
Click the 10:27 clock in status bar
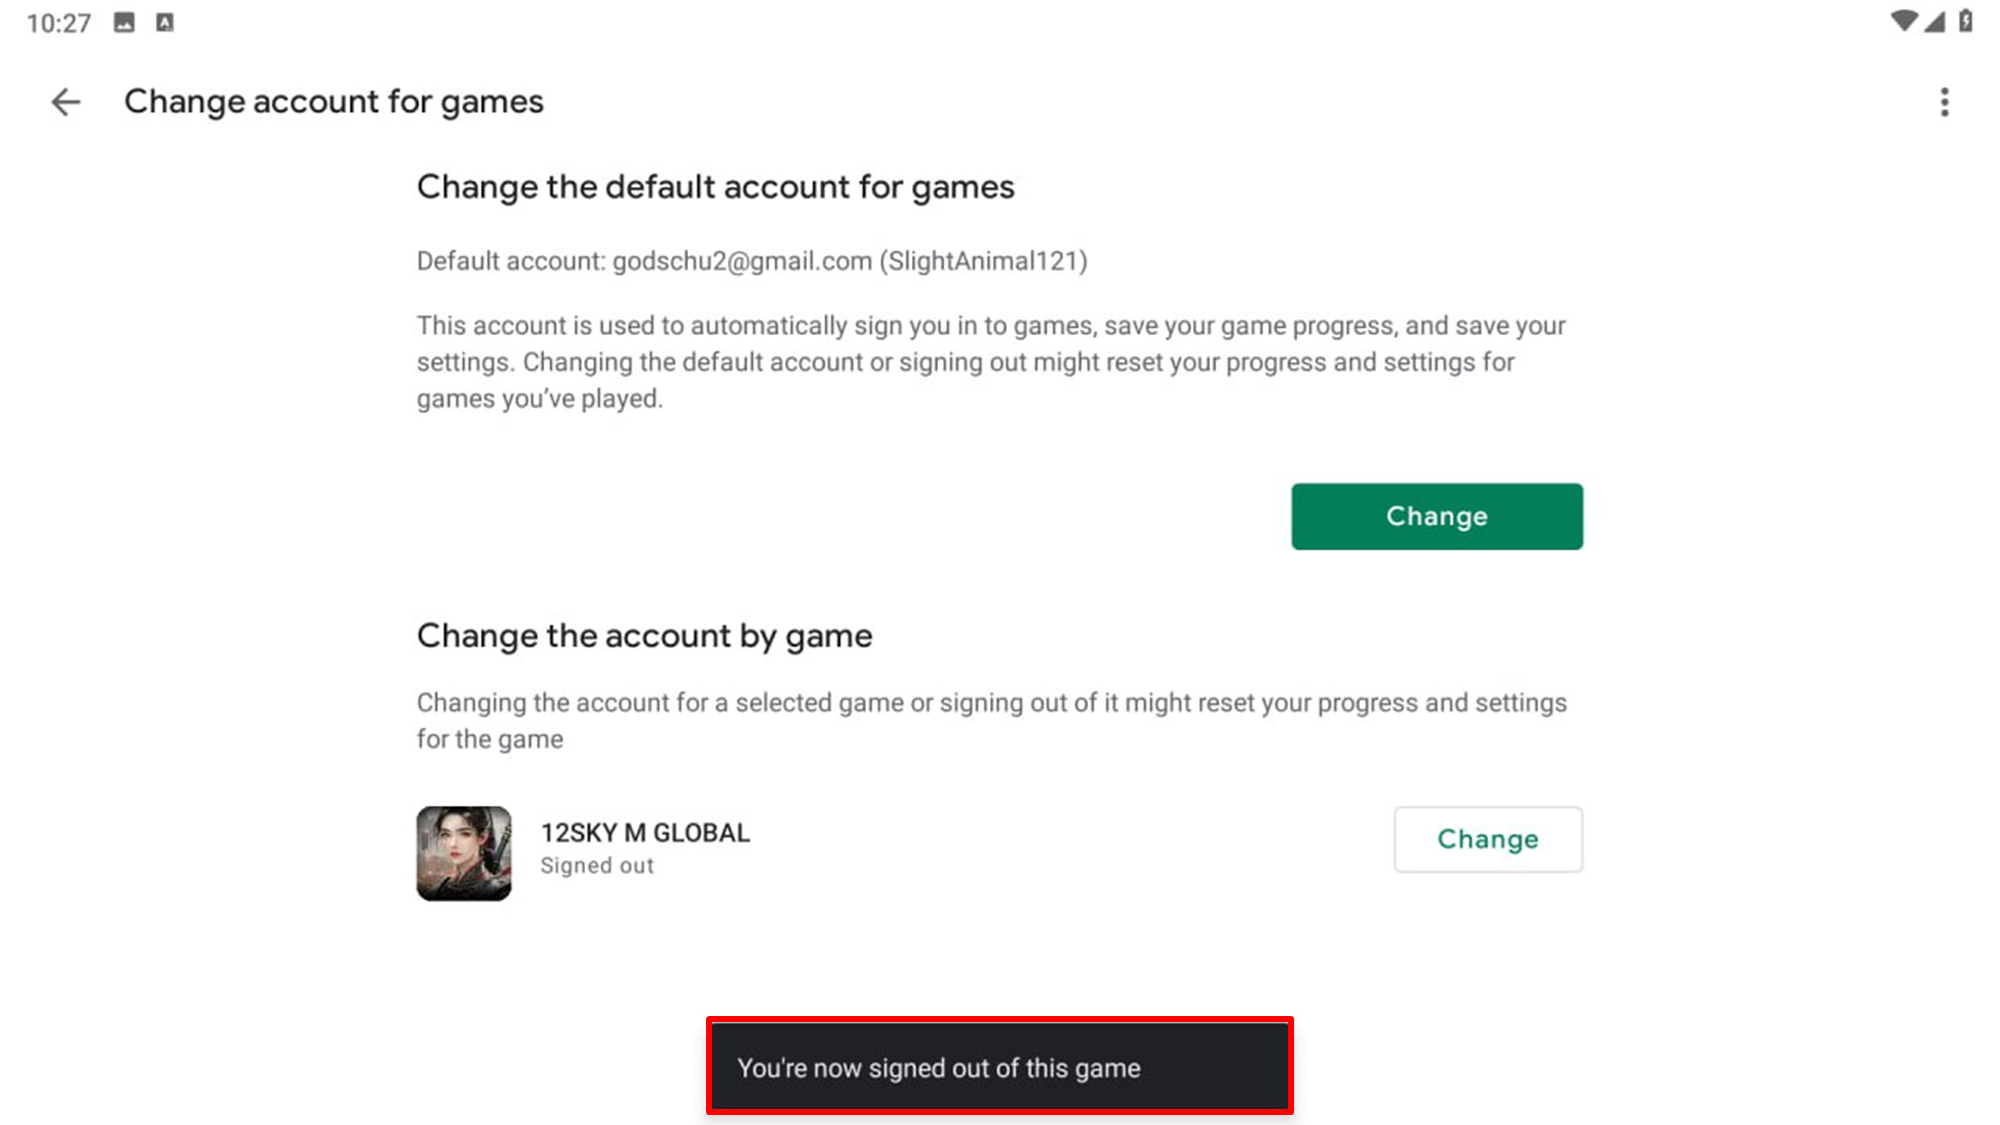point(58,22)
